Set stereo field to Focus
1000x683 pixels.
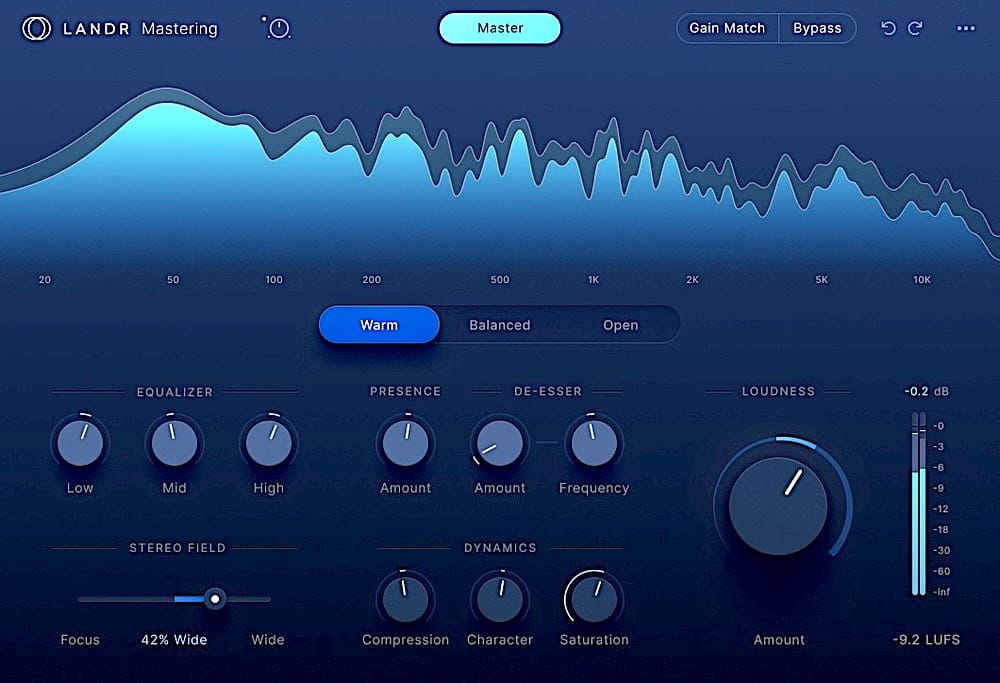coord(80,639)
